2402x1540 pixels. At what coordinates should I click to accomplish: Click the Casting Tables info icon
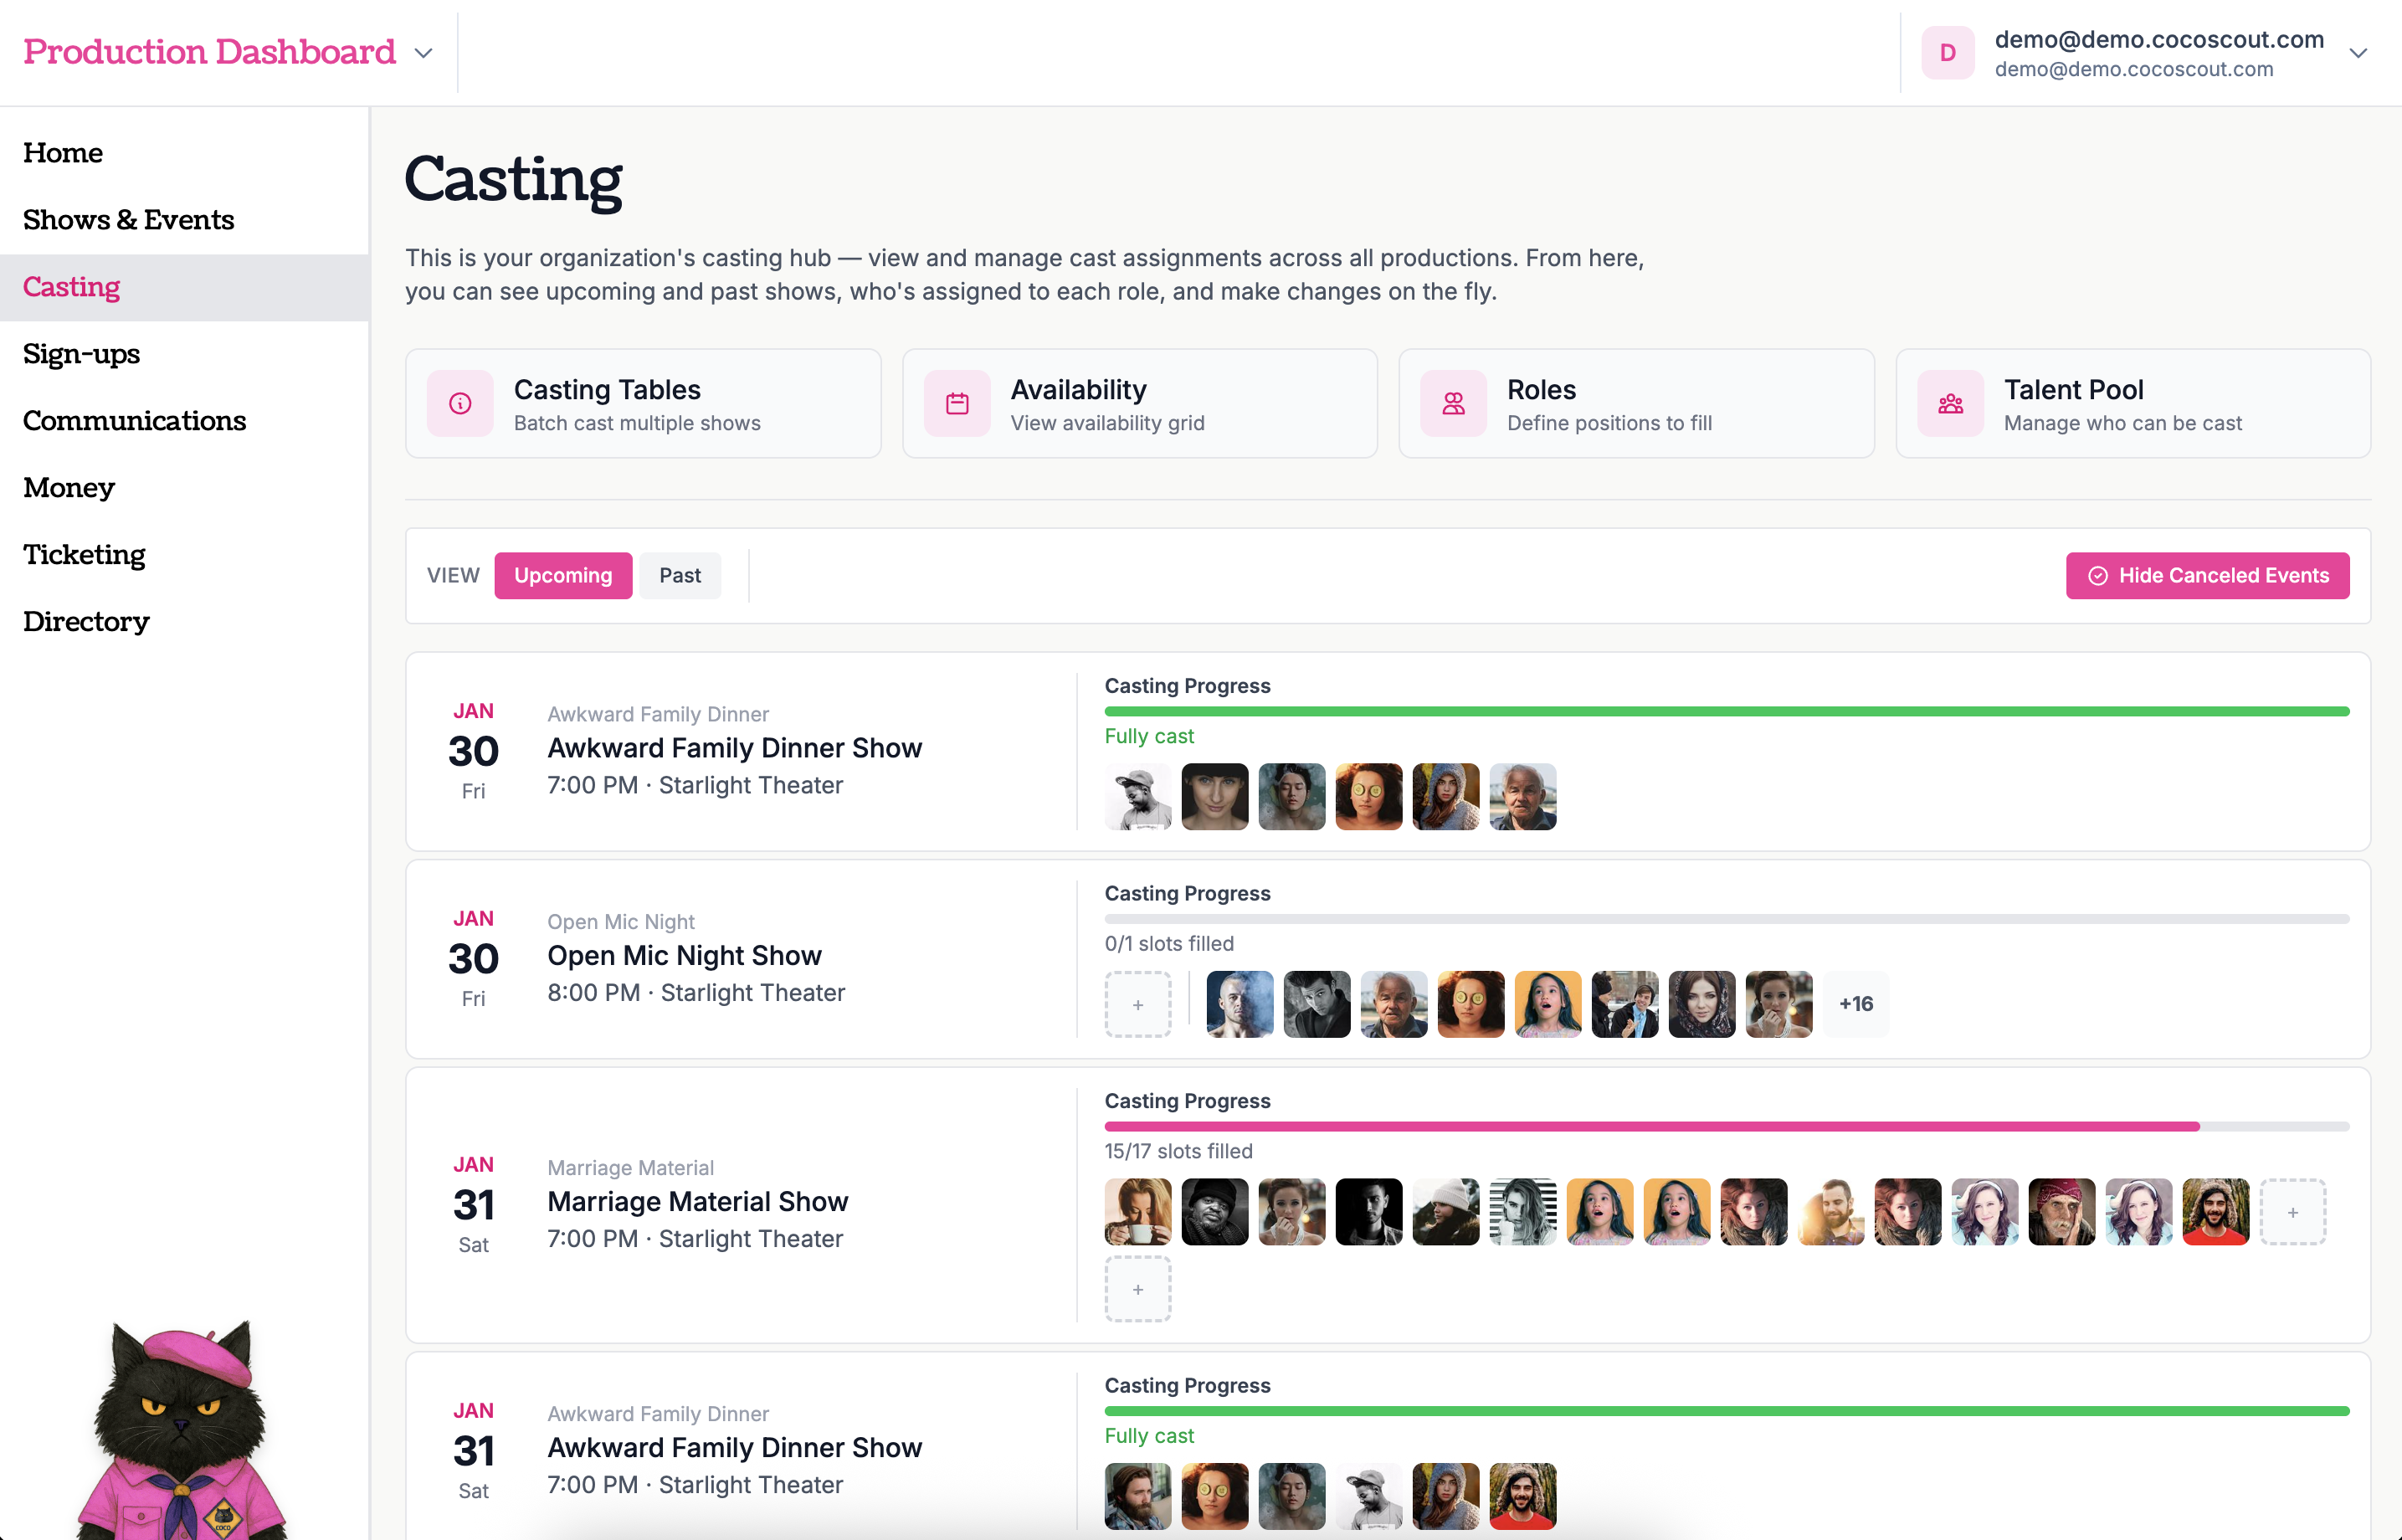[x=460, y=403]
